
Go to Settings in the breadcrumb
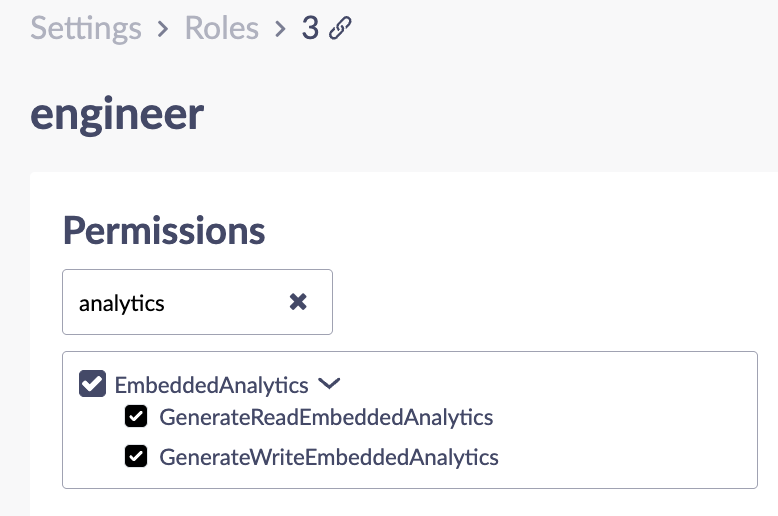(x=86, y=28)
